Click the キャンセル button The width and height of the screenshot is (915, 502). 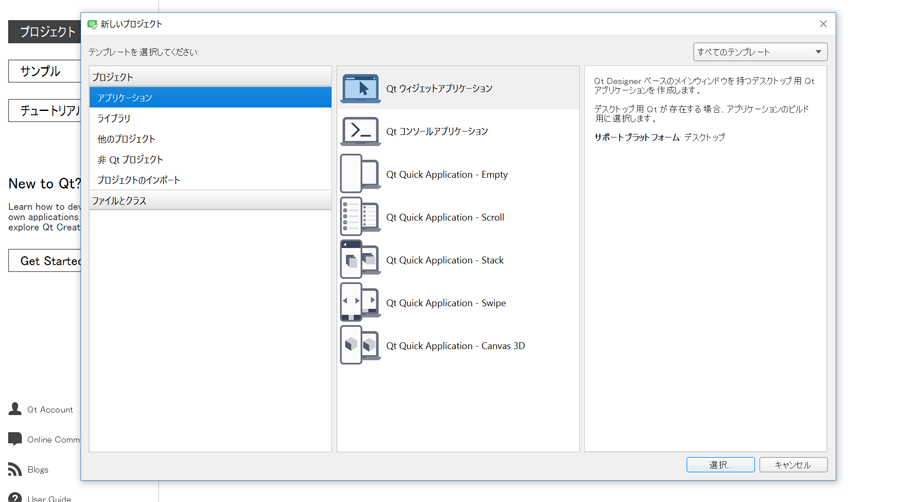pos(793,465)
